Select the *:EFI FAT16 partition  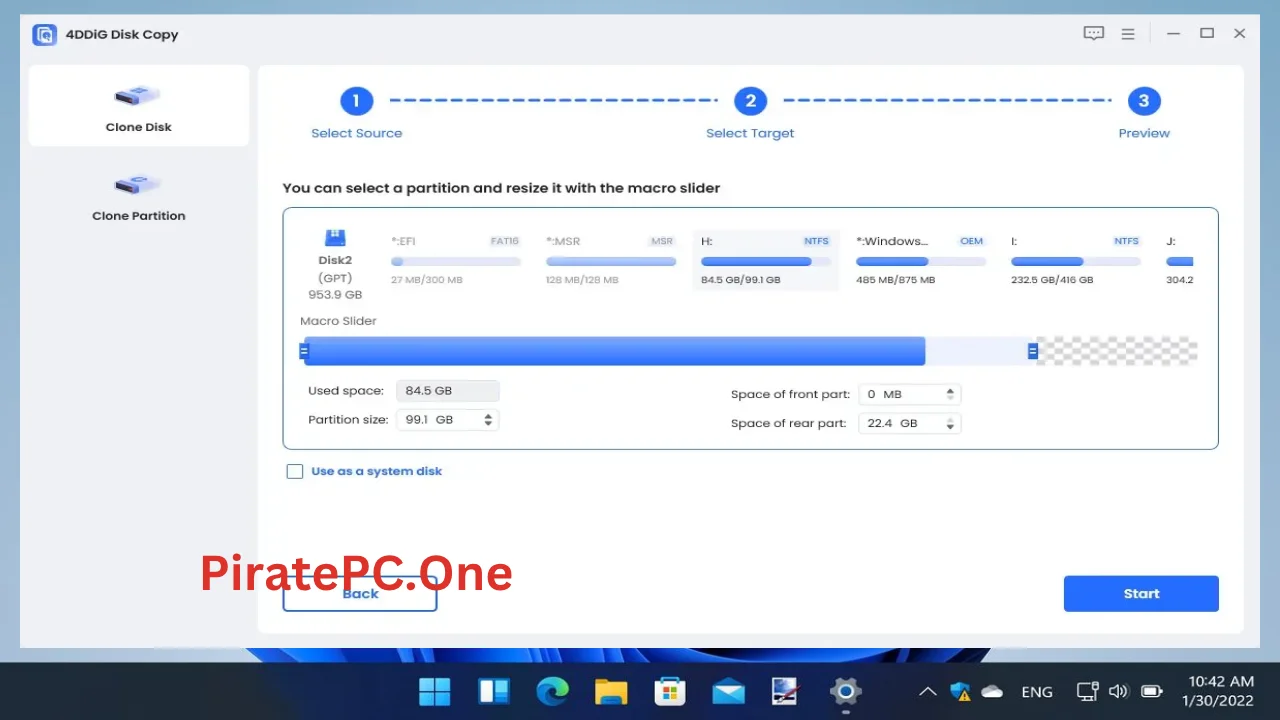pos(456,260)
